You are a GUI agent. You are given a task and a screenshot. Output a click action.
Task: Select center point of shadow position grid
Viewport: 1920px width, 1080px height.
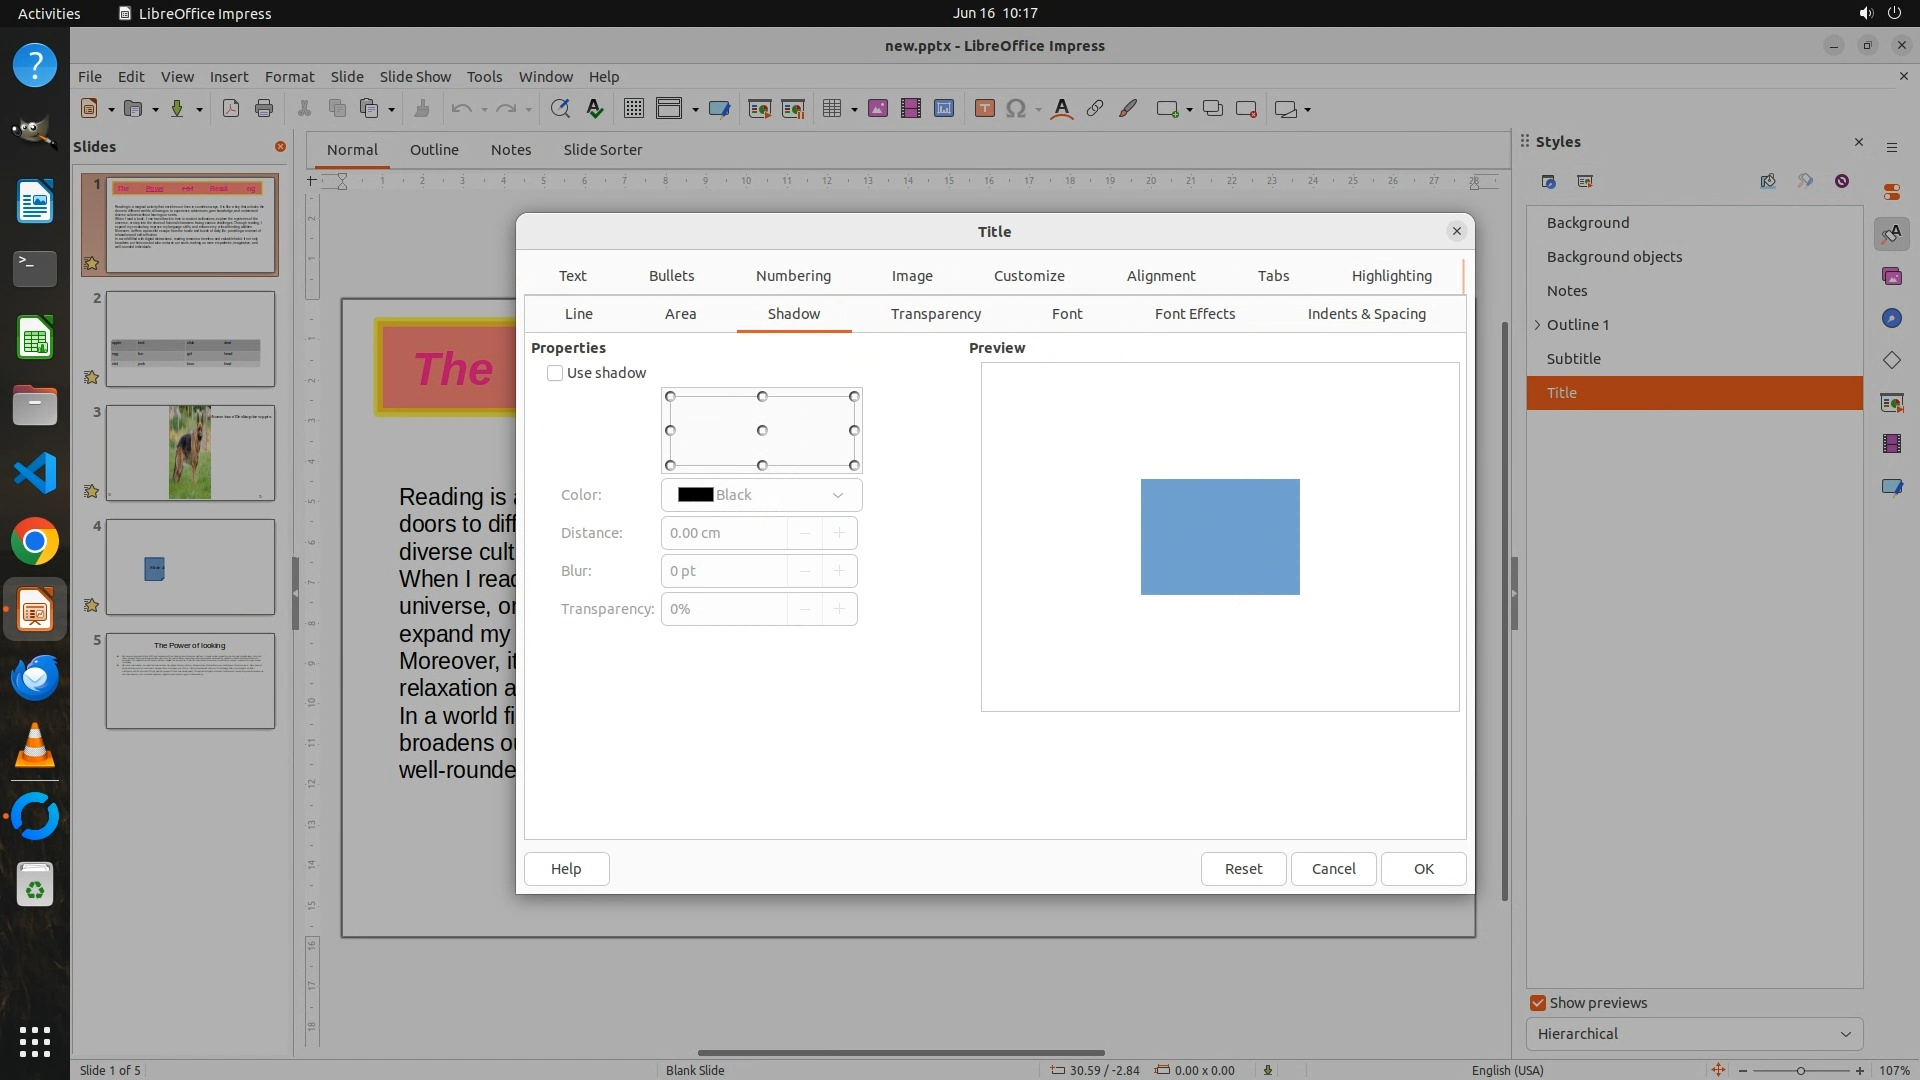[x=762, y=431]
